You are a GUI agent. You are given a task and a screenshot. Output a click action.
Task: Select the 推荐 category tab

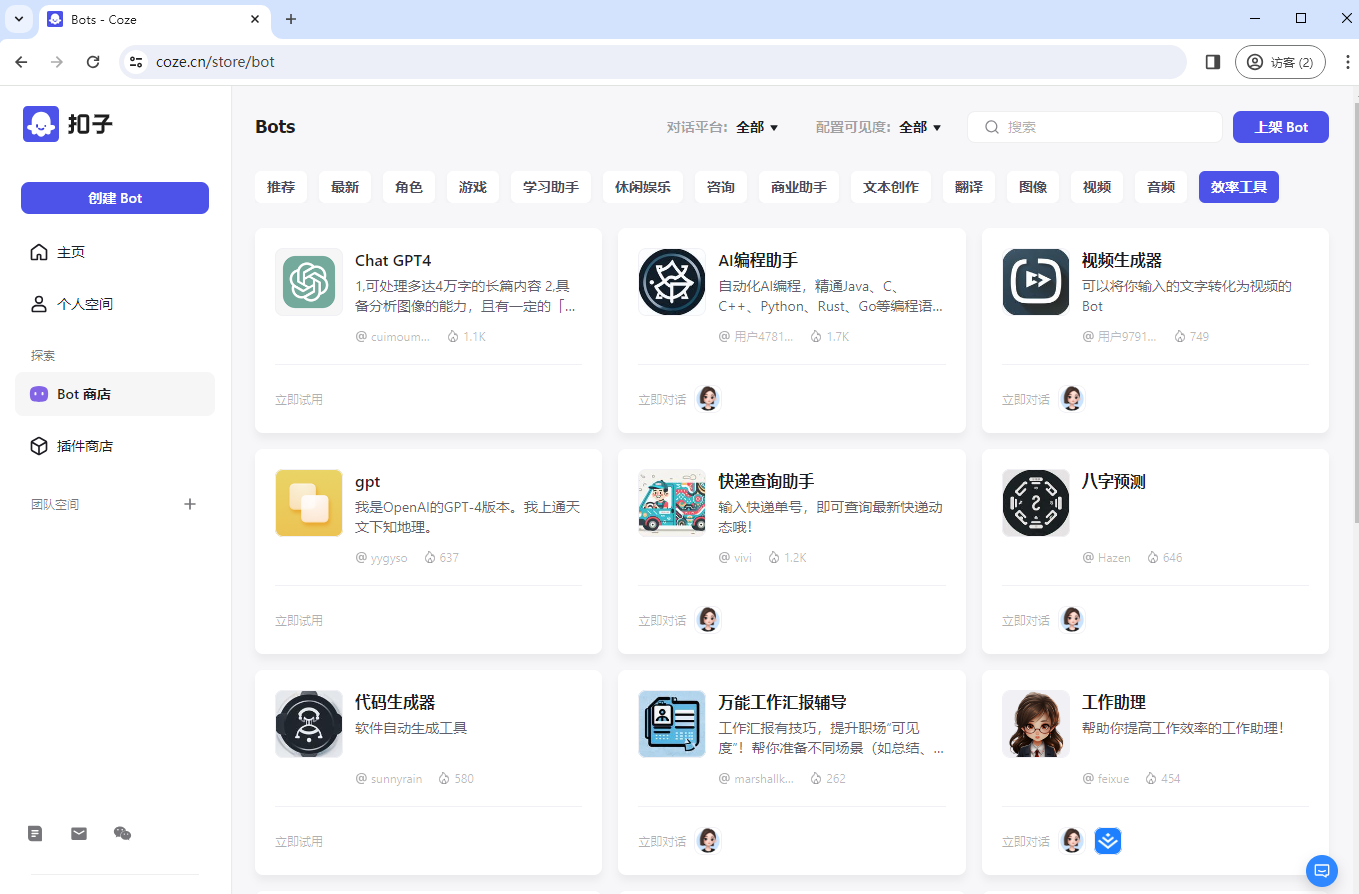pos(281,187)
